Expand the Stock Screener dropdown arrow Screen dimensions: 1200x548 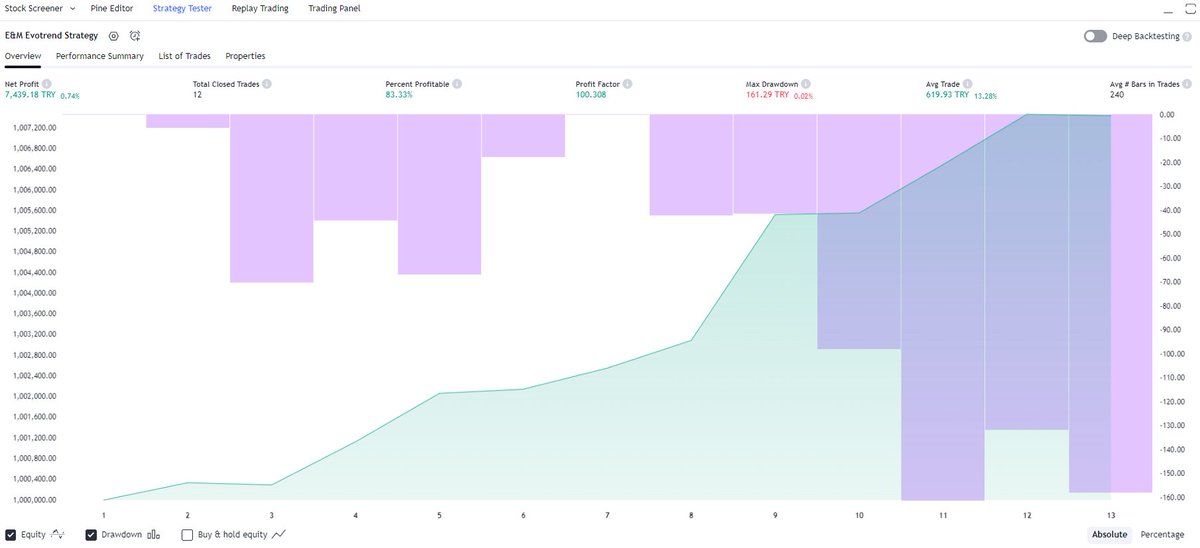(72, 8)
